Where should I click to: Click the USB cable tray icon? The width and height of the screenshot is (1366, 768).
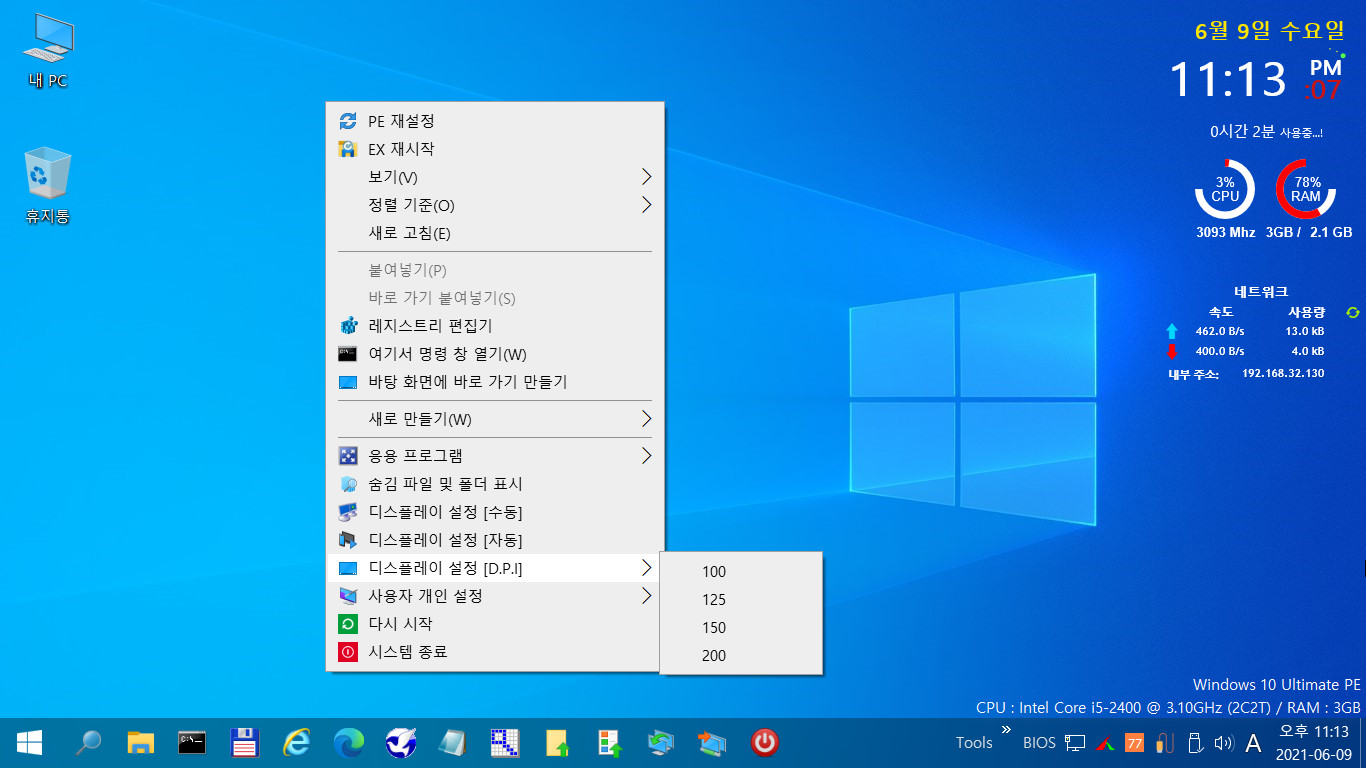(1164, 743)
